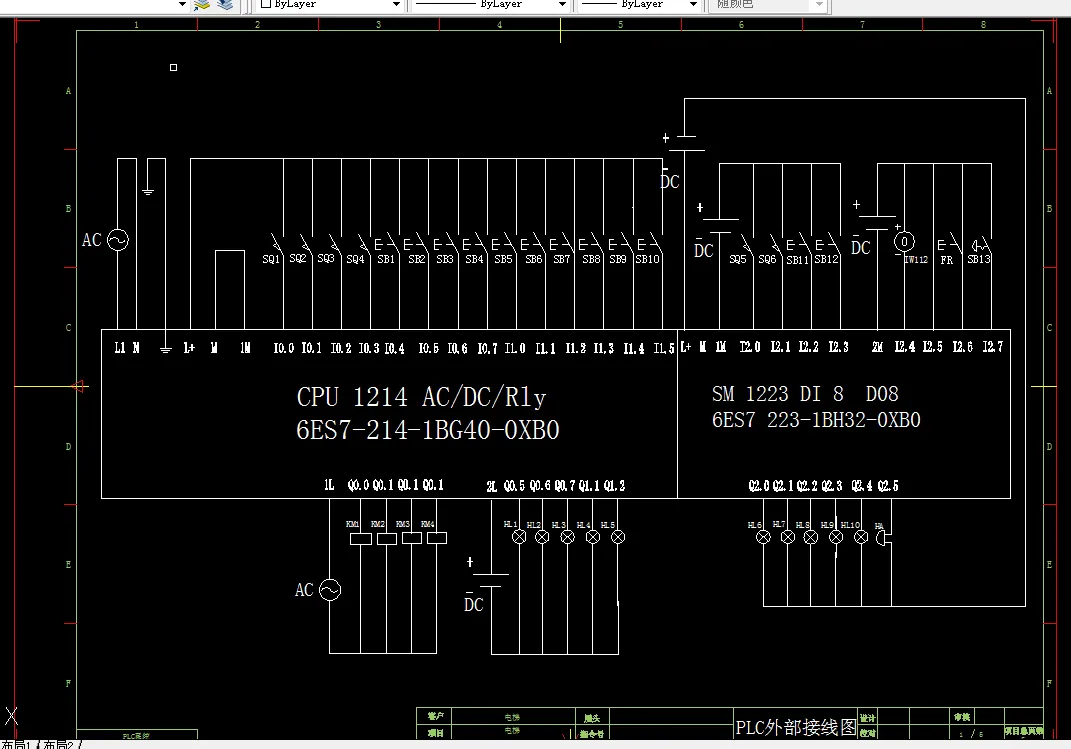Screen dimensions: 1071x749
Task: Select the SQ5 switch label
Action: point(738,259)
